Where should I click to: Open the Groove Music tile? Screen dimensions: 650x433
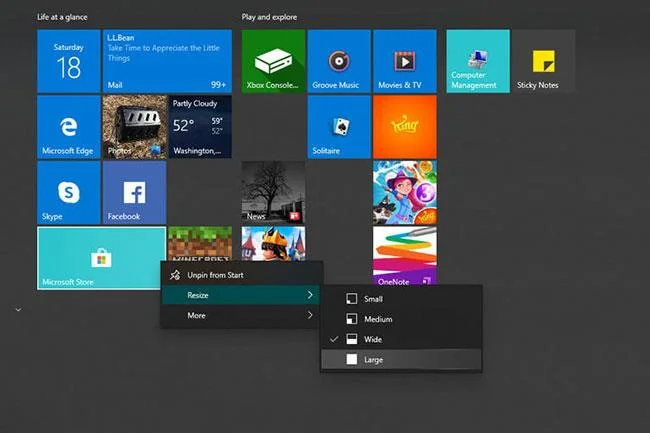tap(339, 61)
